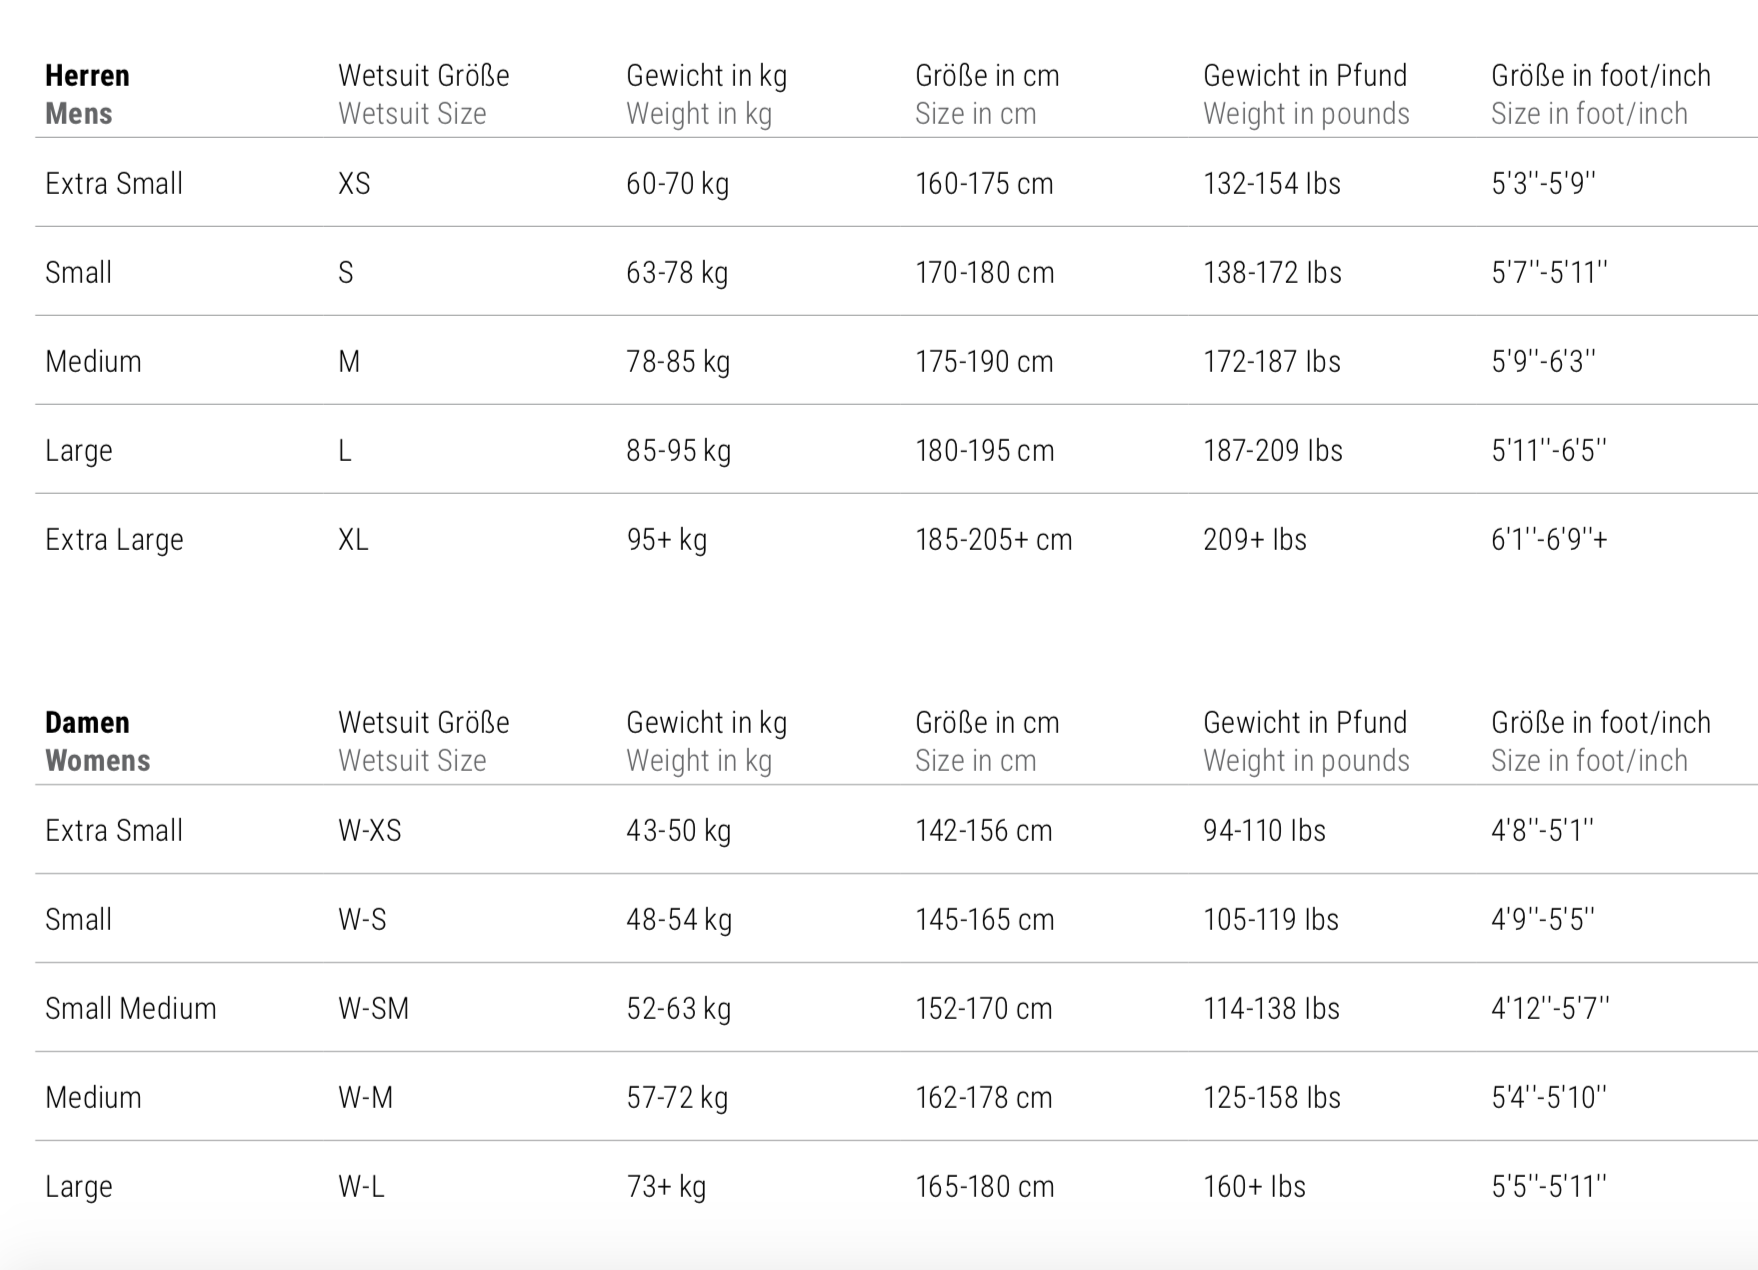Click the 94-110 lbs weight cell
The height and width of the screenshot is (1270, 1758).
click(1264, 831)
